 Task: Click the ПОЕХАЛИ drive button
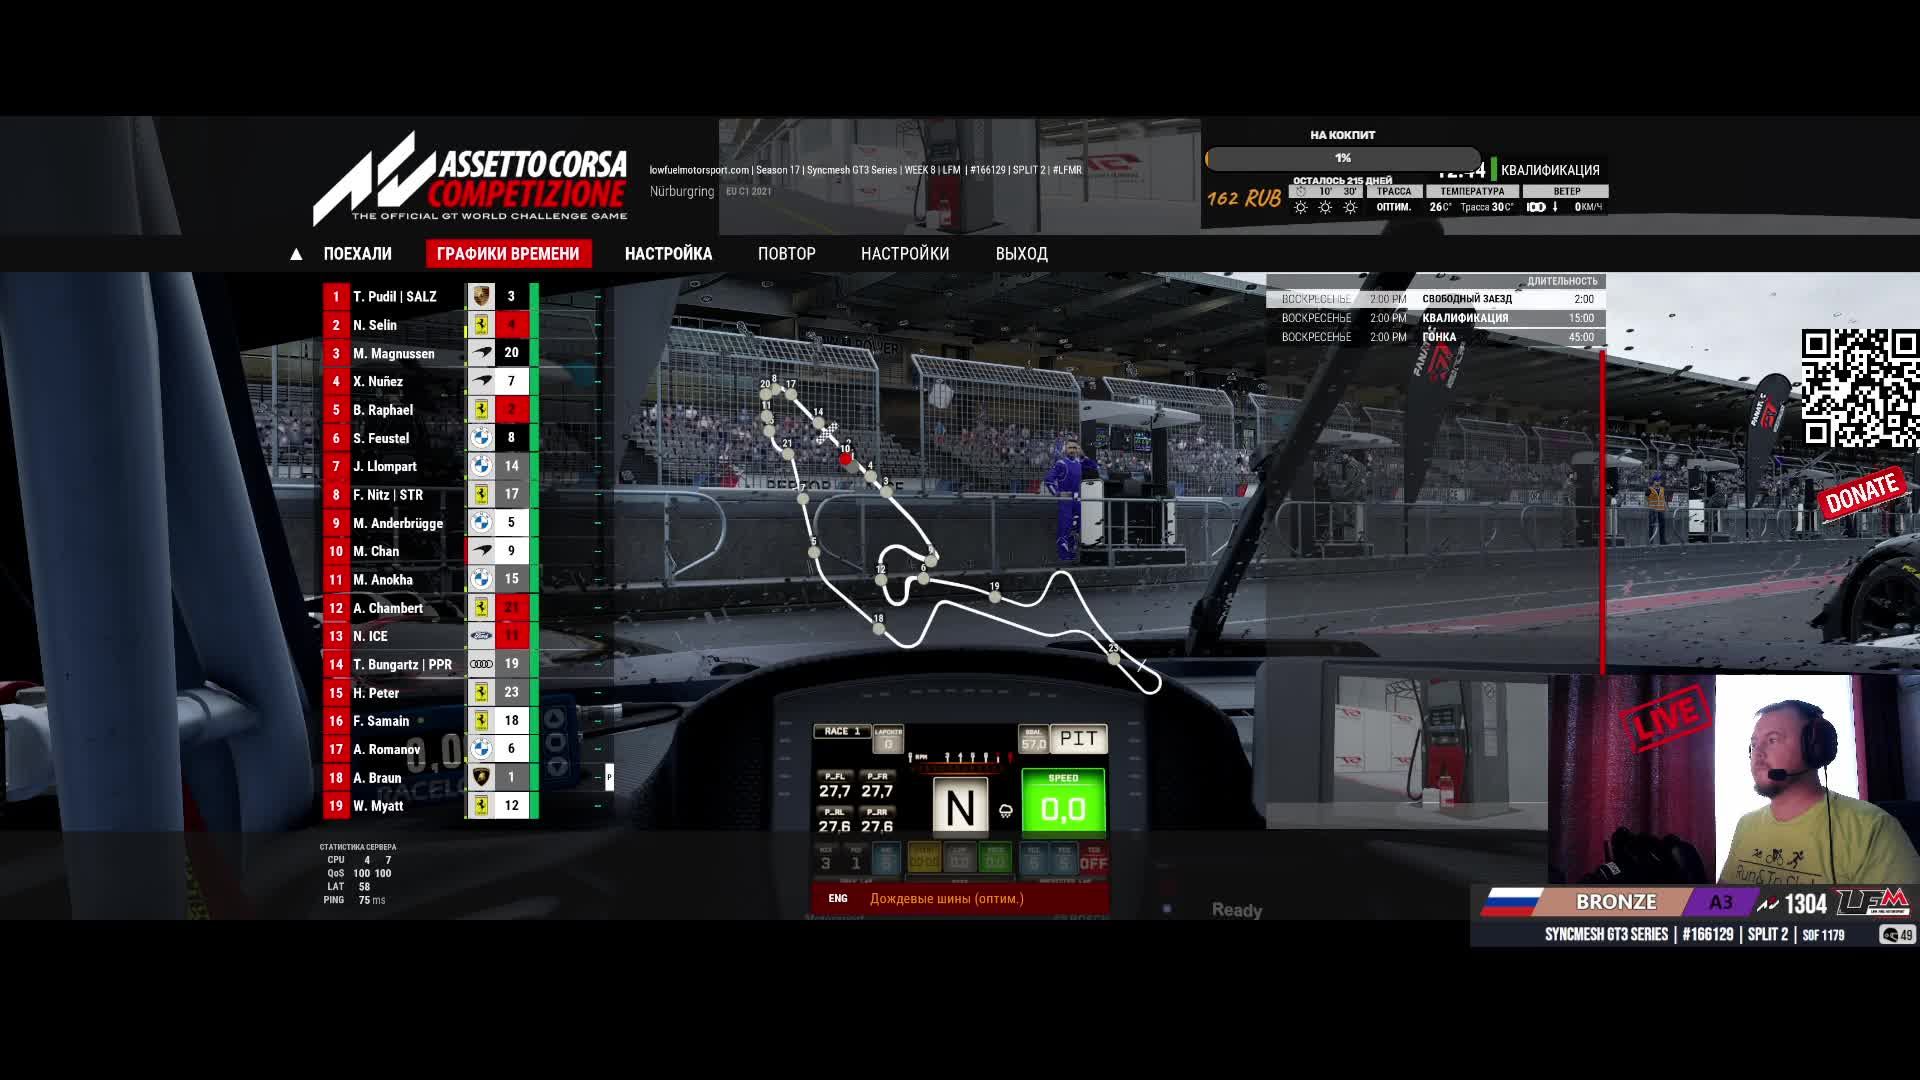click(x=357, y=254)
